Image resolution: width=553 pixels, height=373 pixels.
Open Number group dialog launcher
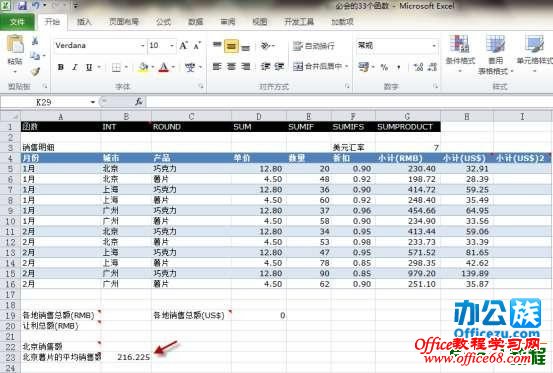[x=436, y=86]
